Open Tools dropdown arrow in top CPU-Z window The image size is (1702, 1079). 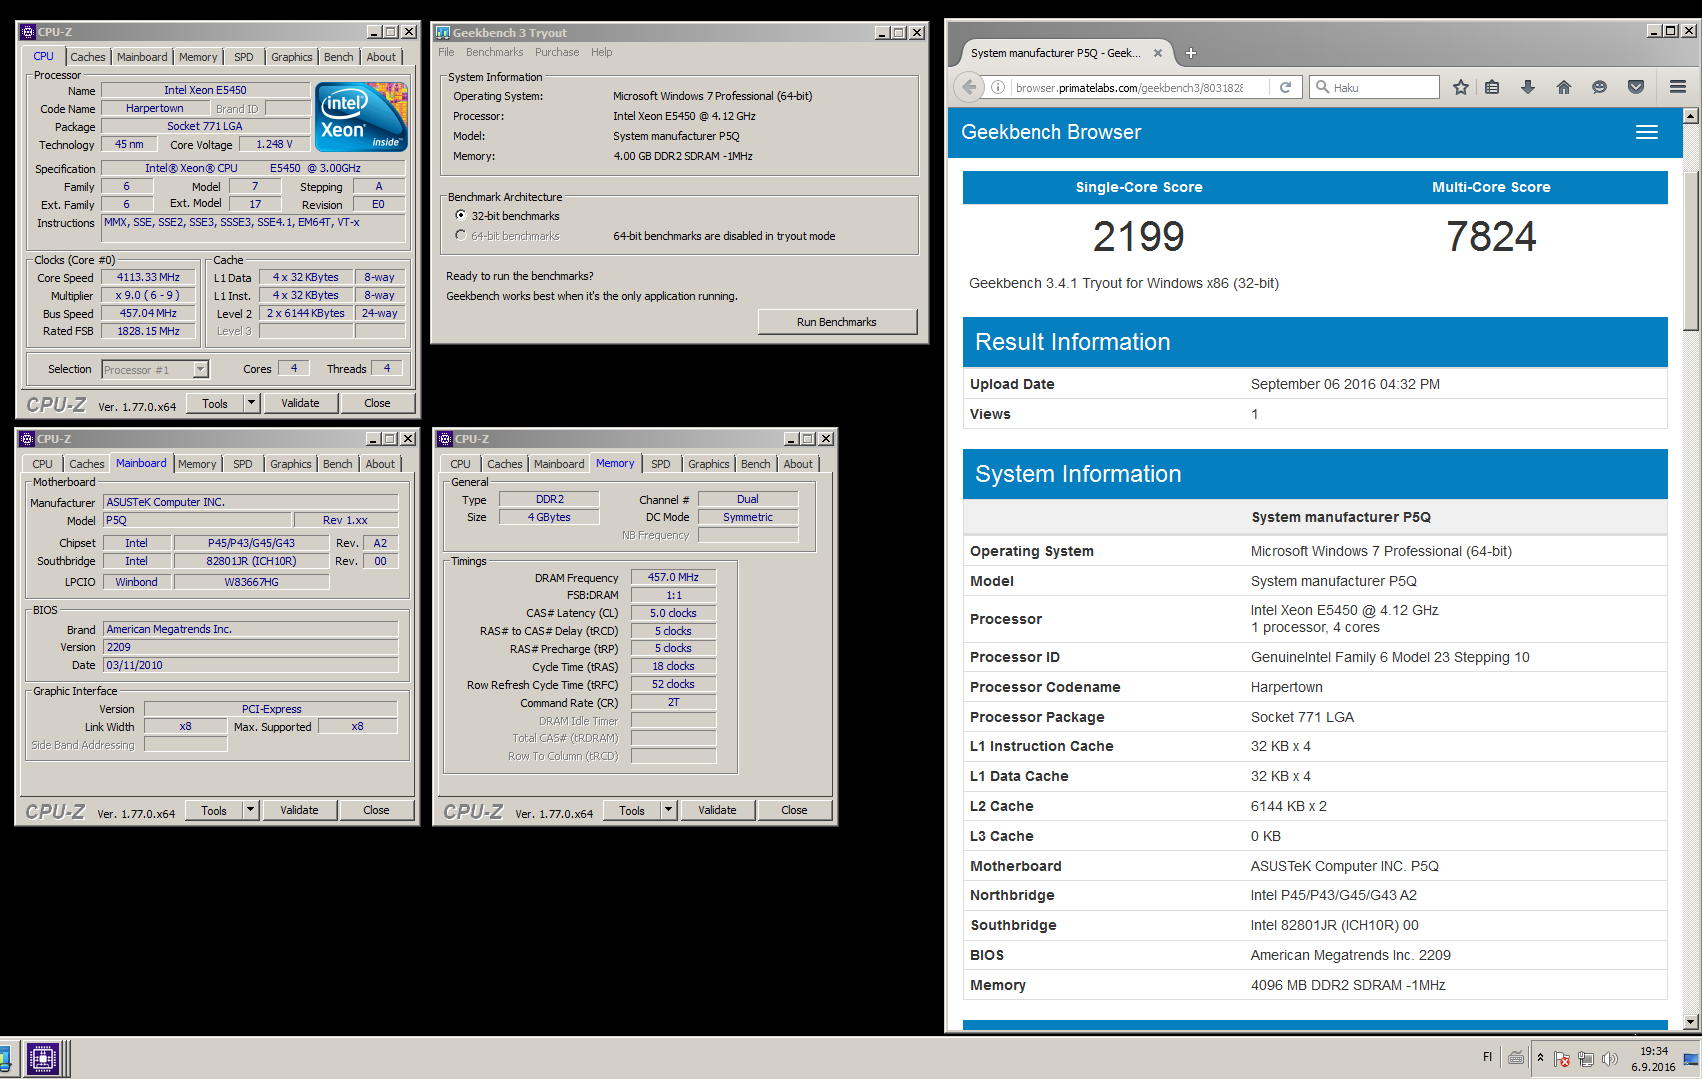click(x=251, y=403)
